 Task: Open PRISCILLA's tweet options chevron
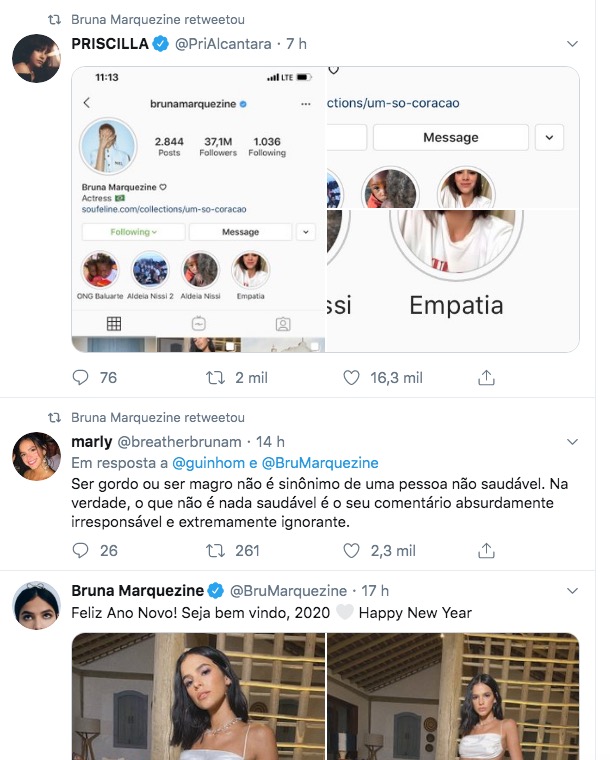click(x=572, y=44)
